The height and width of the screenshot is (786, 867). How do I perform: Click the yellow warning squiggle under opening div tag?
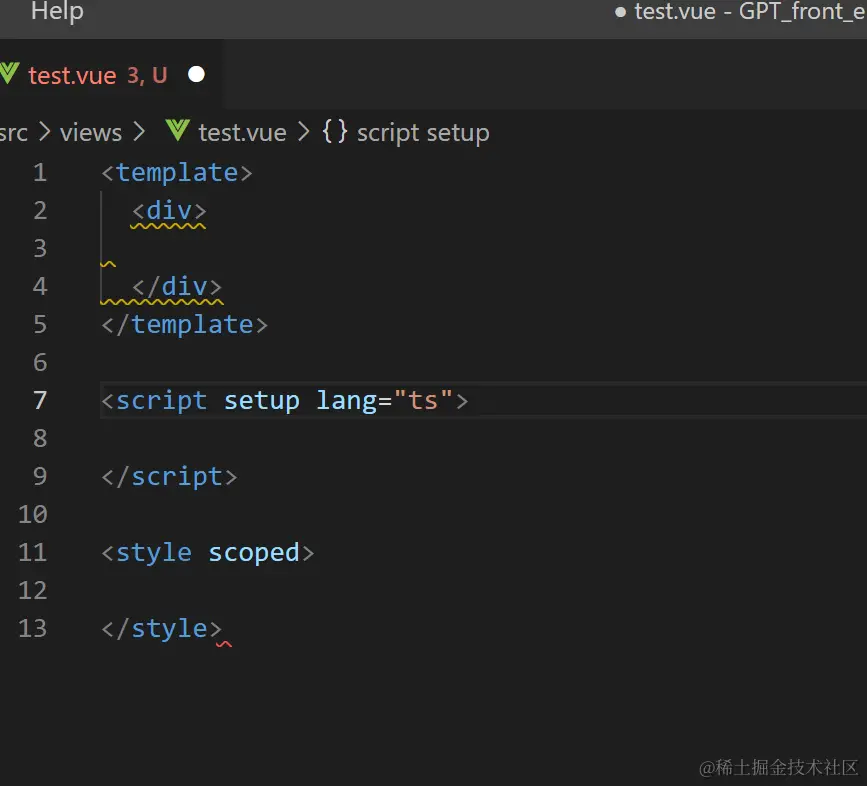pos(168,227)
